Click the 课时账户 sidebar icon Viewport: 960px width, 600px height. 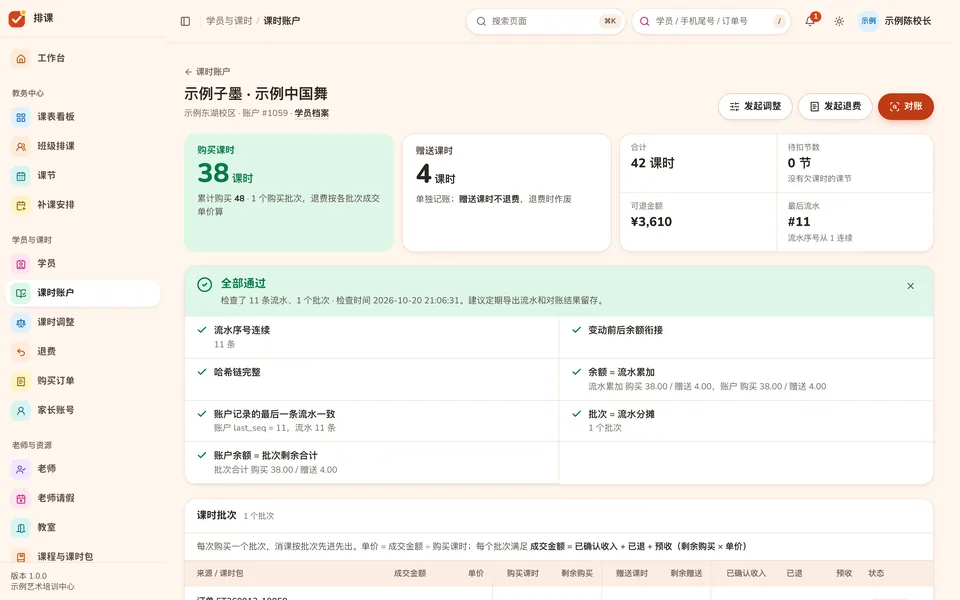pos(21,293)
